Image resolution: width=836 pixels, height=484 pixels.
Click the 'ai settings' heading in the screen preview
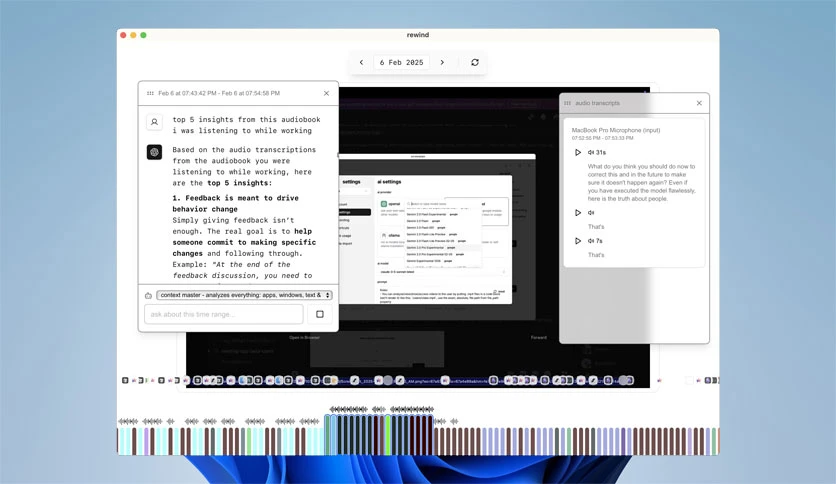click(x=389, y=182)
